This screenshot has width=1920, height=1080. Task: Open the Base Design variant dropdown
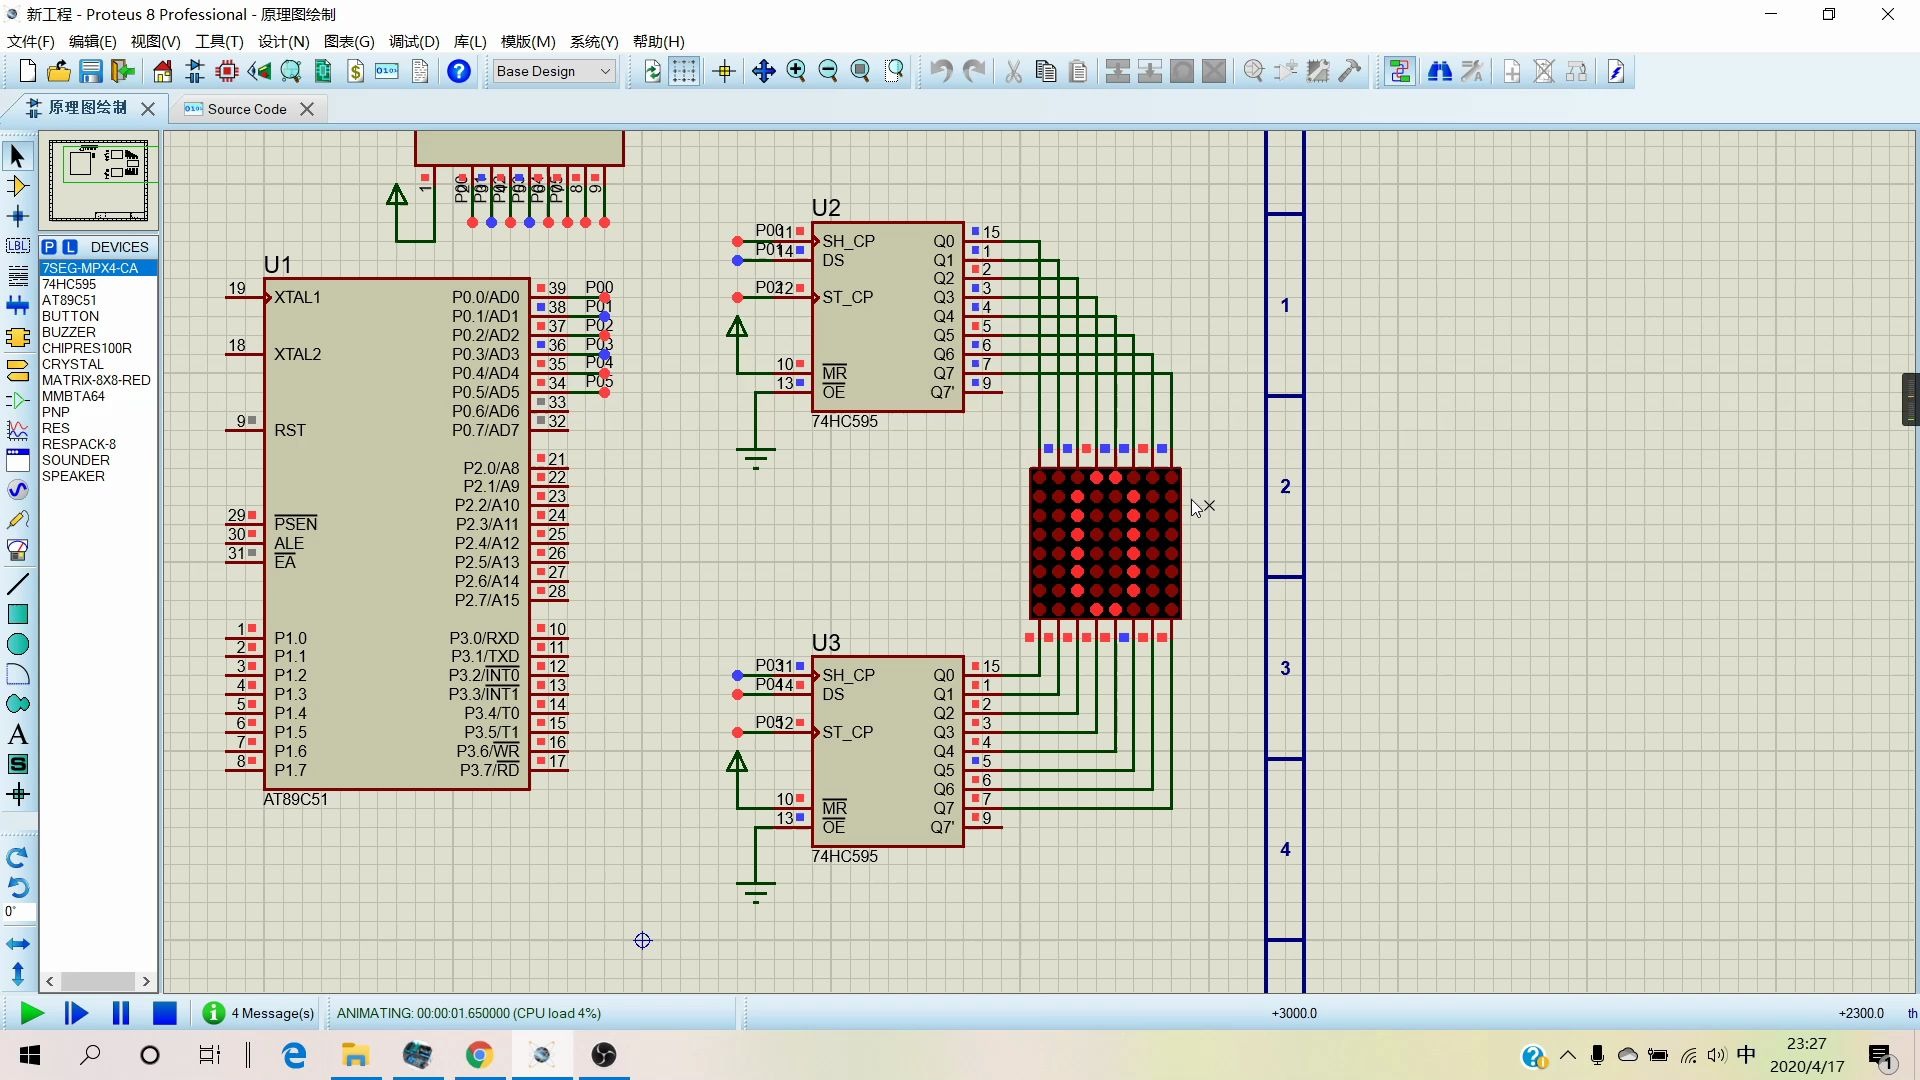coord(554,71)
